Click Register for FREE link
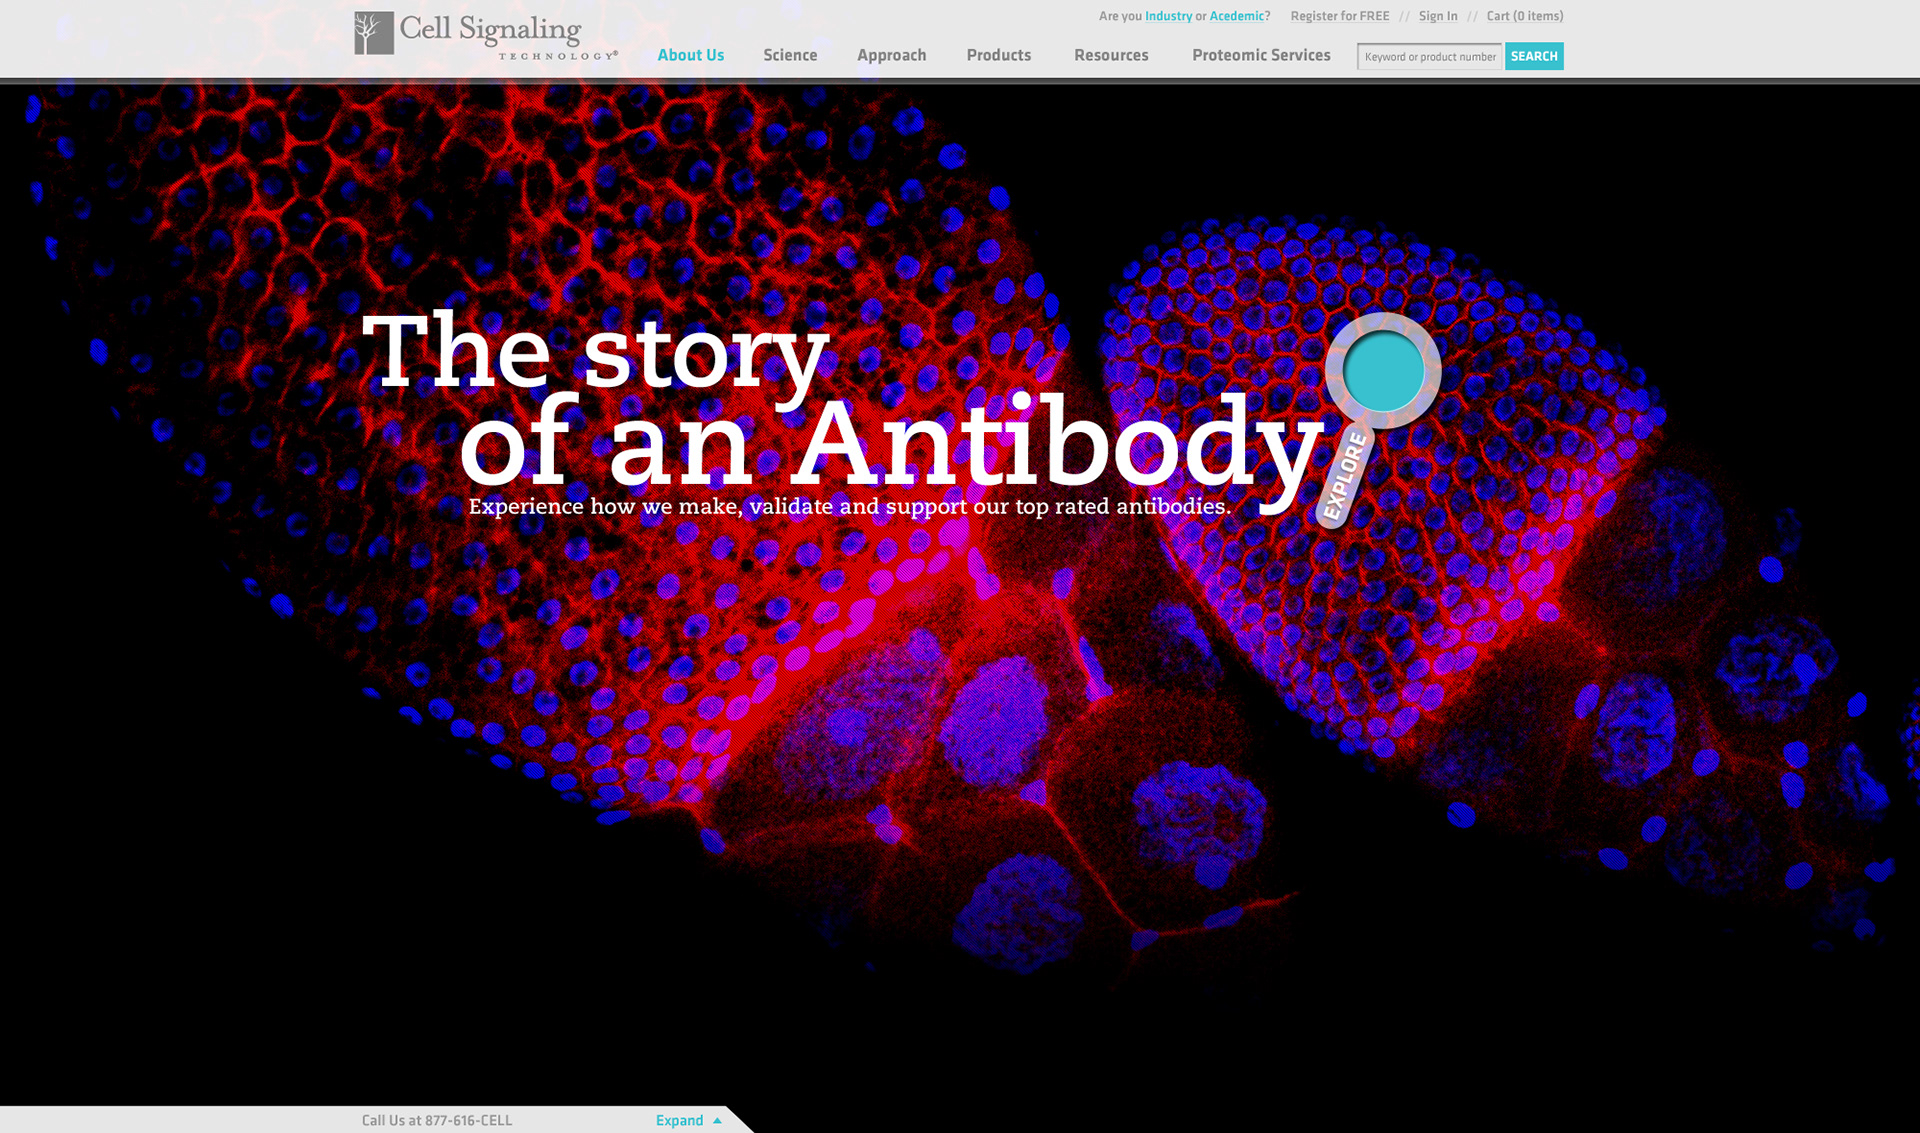Screen dimensions: 1920x1133 click(x=1339, y=16)
